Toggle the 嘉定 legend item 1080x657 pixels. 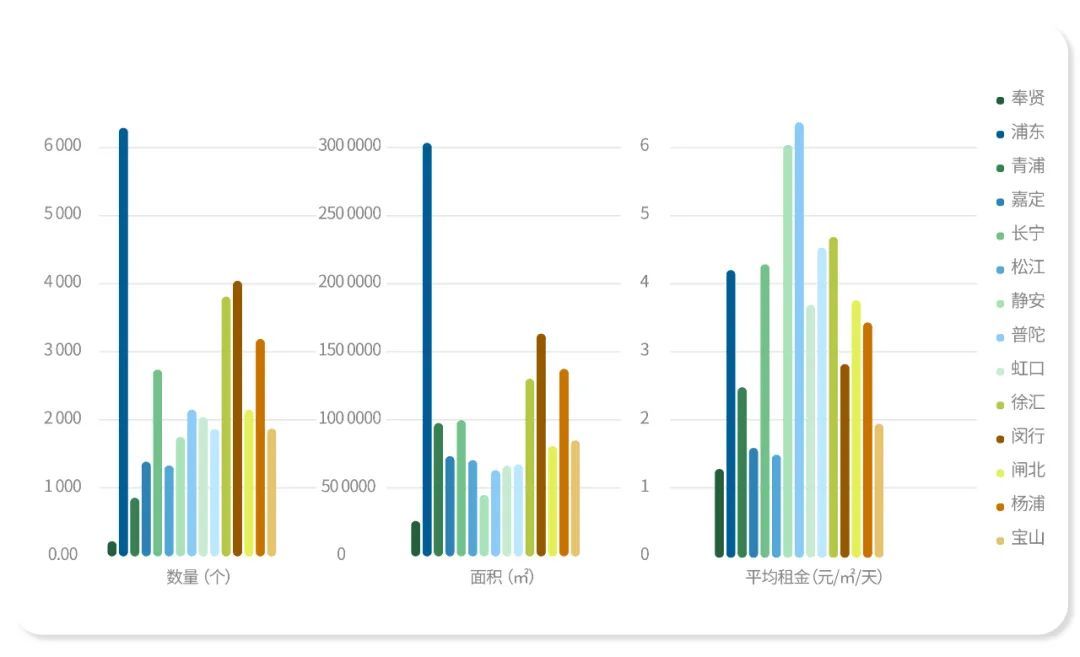click(x=1020, y=200)
